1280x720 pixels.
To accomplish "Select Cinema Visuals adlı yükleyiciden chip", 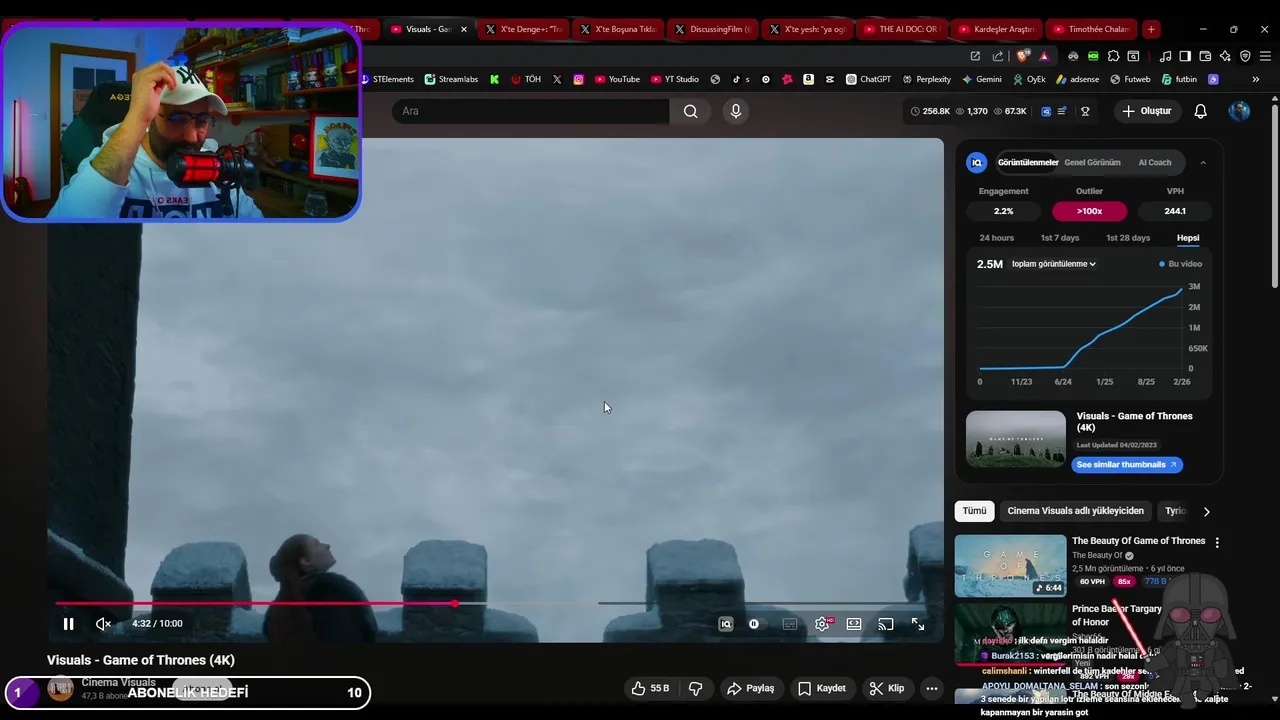I will (x=1075, y=511).
